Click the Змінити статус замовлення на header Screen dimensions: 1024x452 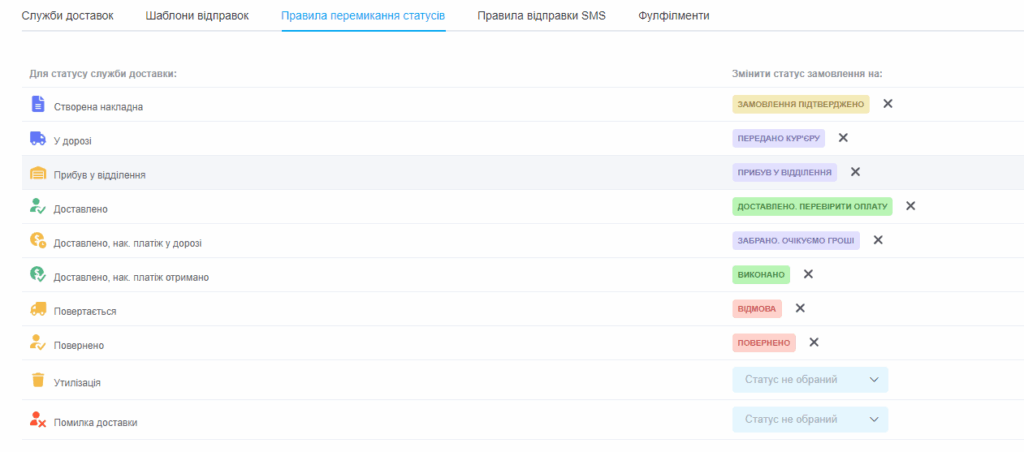click(x=807, y=74)
